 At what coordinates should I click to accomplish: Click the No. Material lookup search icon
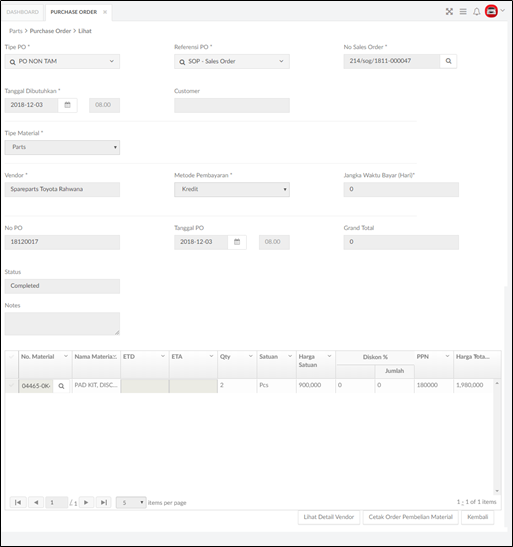pos(61,386)
